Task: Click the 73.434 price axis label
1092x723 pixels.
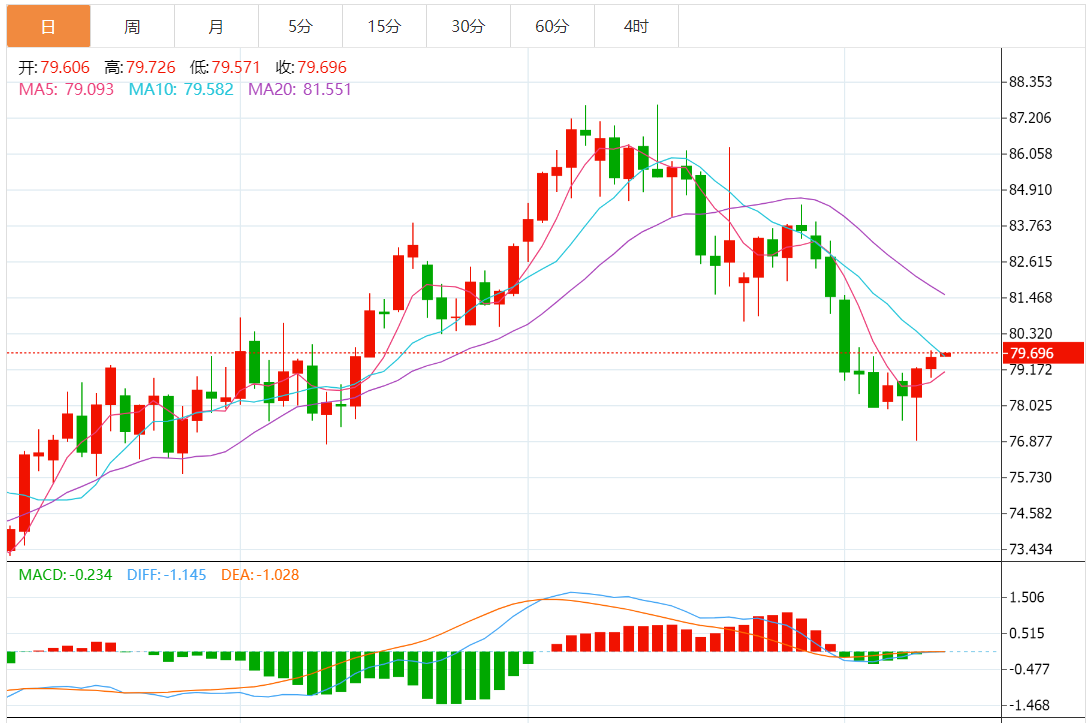Action: tap(1031, 550)
